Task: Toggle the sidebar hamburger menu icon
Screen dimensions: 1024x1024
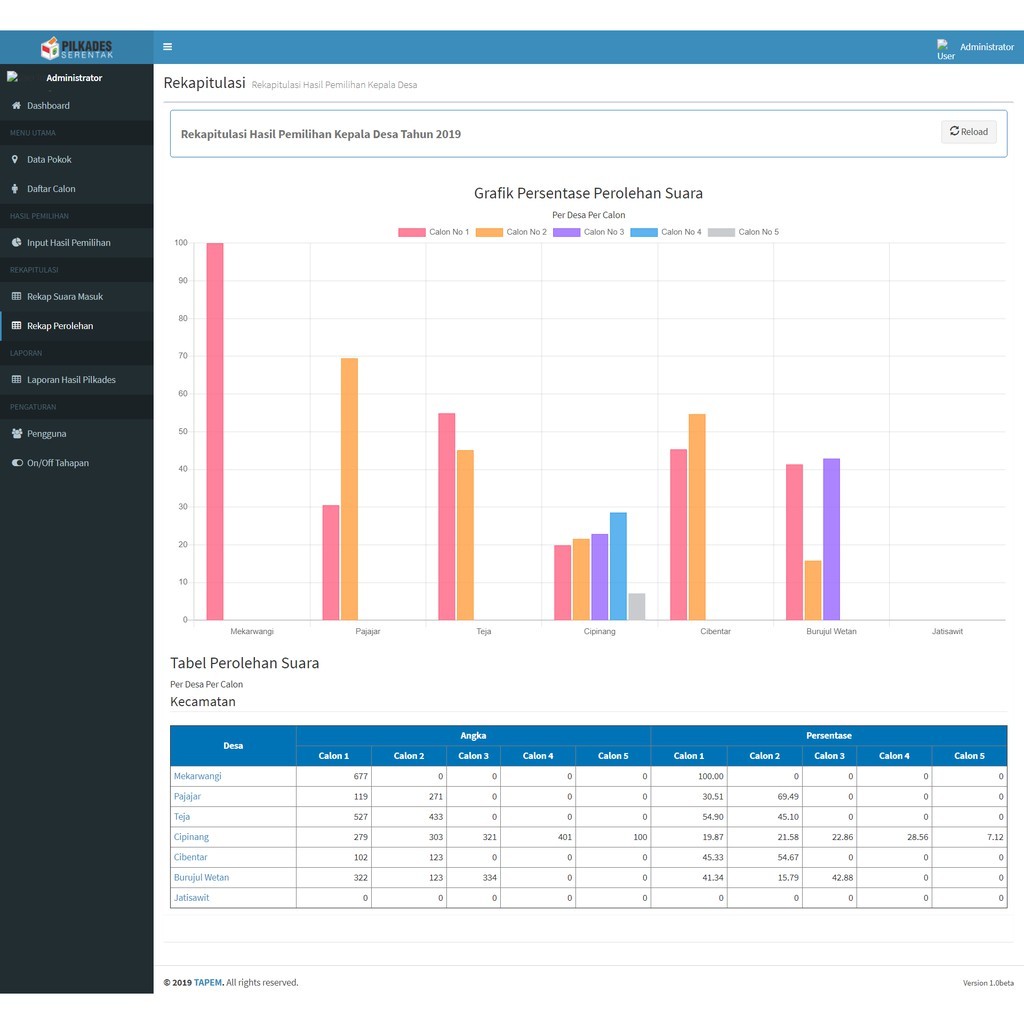Action: pos(167,46)
